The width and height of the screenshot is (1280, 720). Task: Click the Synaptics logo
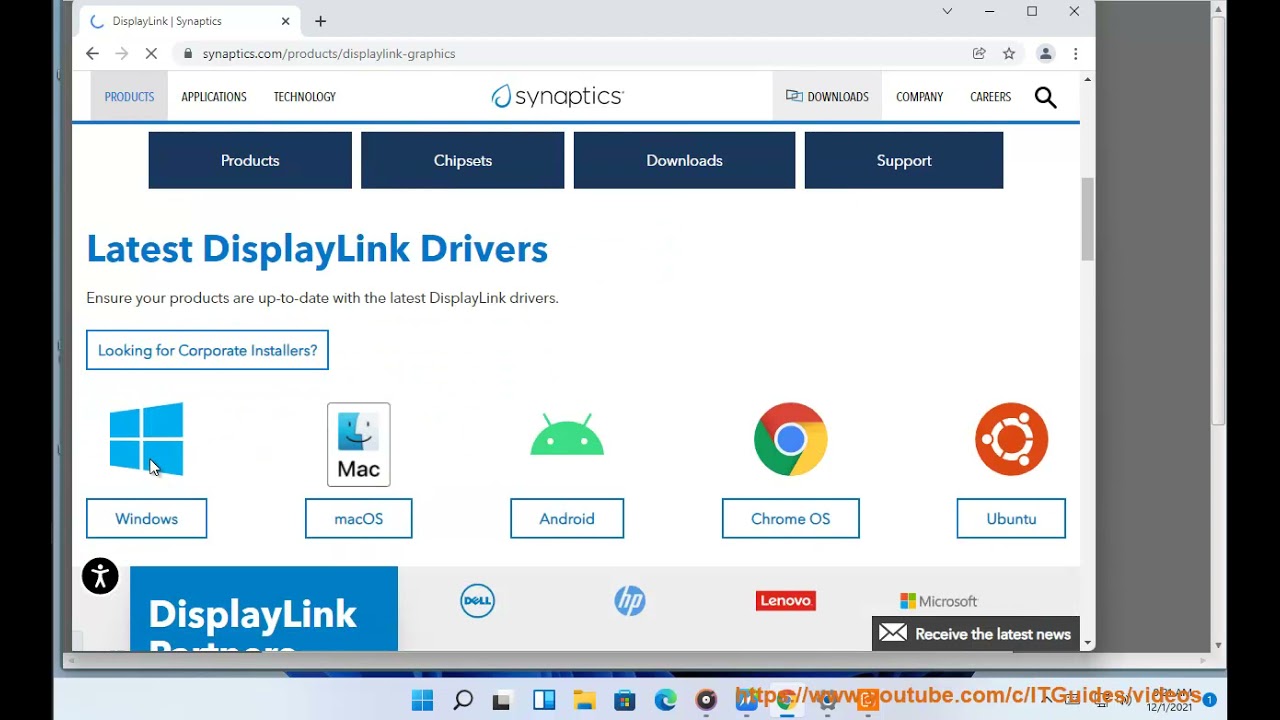(557, 96)
